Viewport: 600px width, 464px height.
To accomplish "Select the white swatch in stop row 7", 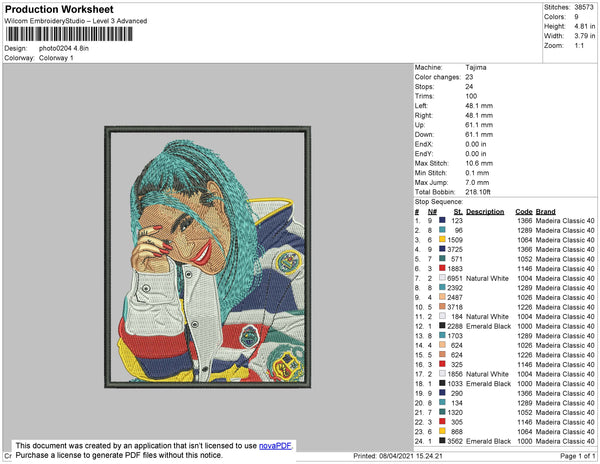I will coord(442,278).
